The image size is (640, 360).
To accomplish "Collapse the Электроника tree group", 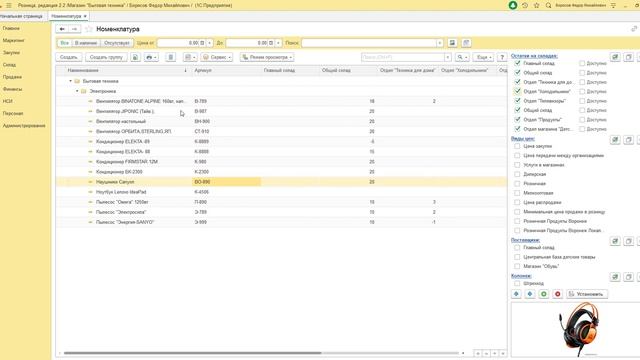I will click(x=77, y=91).
